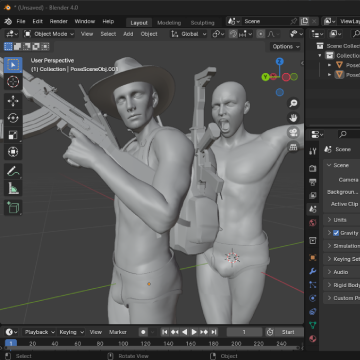The height and width of the screenshot is (360, 360).
Task: Set selection mode to intersect
Action: click(45, 46)
